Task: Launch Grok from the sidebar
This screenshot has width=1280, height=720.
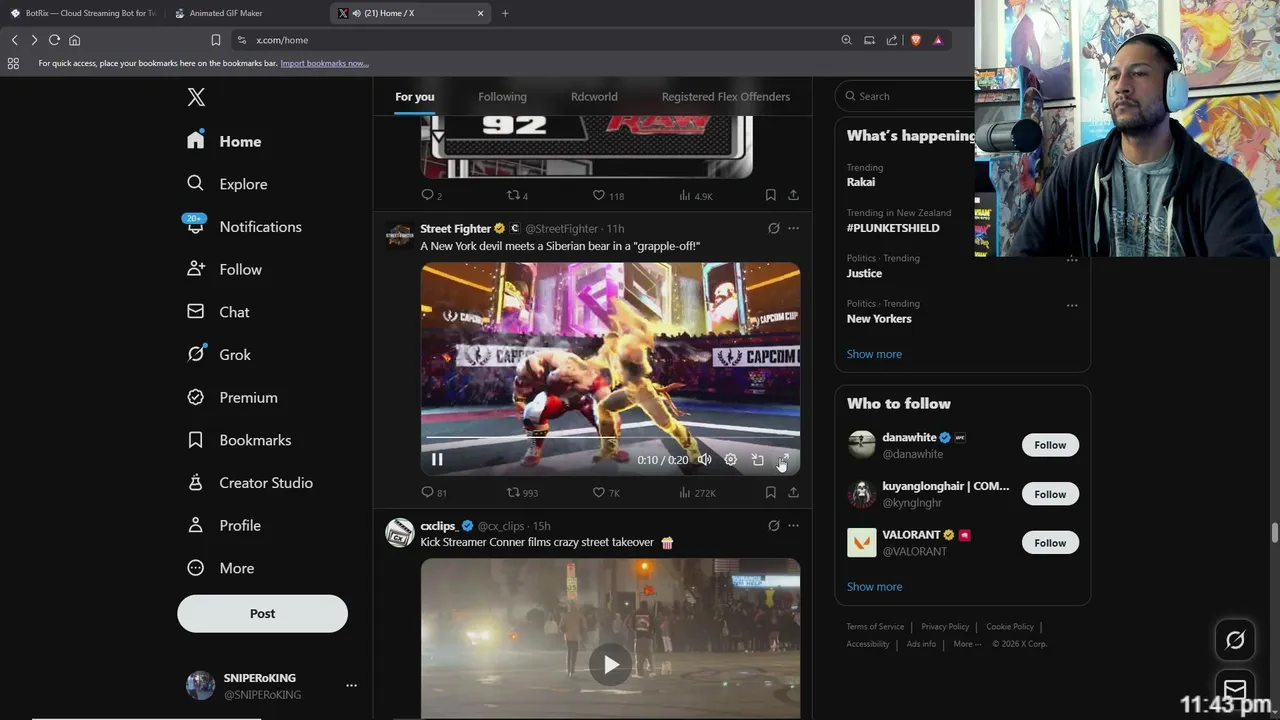Action: click(219, 355)
